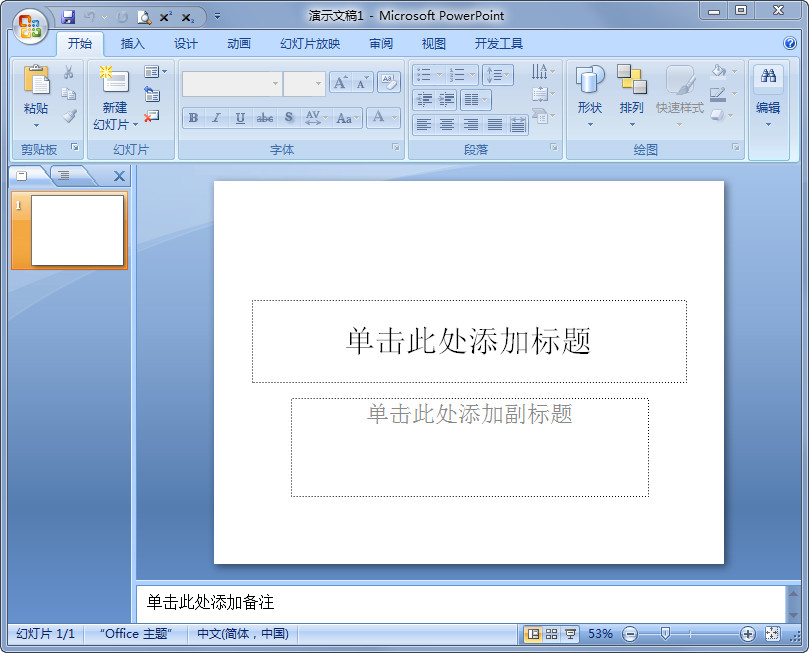Click the Center Align text icon
The height and width of the screenshot is (653, 809).
(x=447, y=124)
